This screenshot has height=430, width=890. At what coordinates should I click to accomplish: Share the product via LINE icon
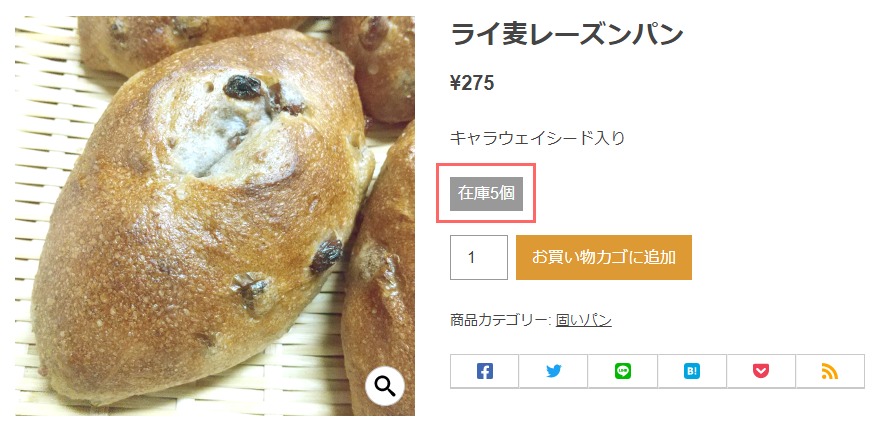pyautogui.click(x=623, y=372)
